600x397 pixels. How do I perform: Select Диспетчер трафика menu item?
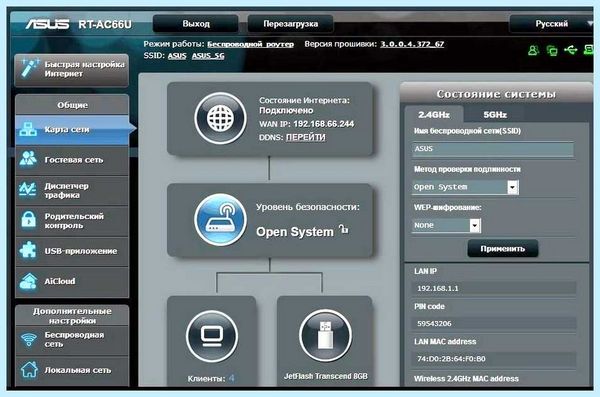click(72, 190)
